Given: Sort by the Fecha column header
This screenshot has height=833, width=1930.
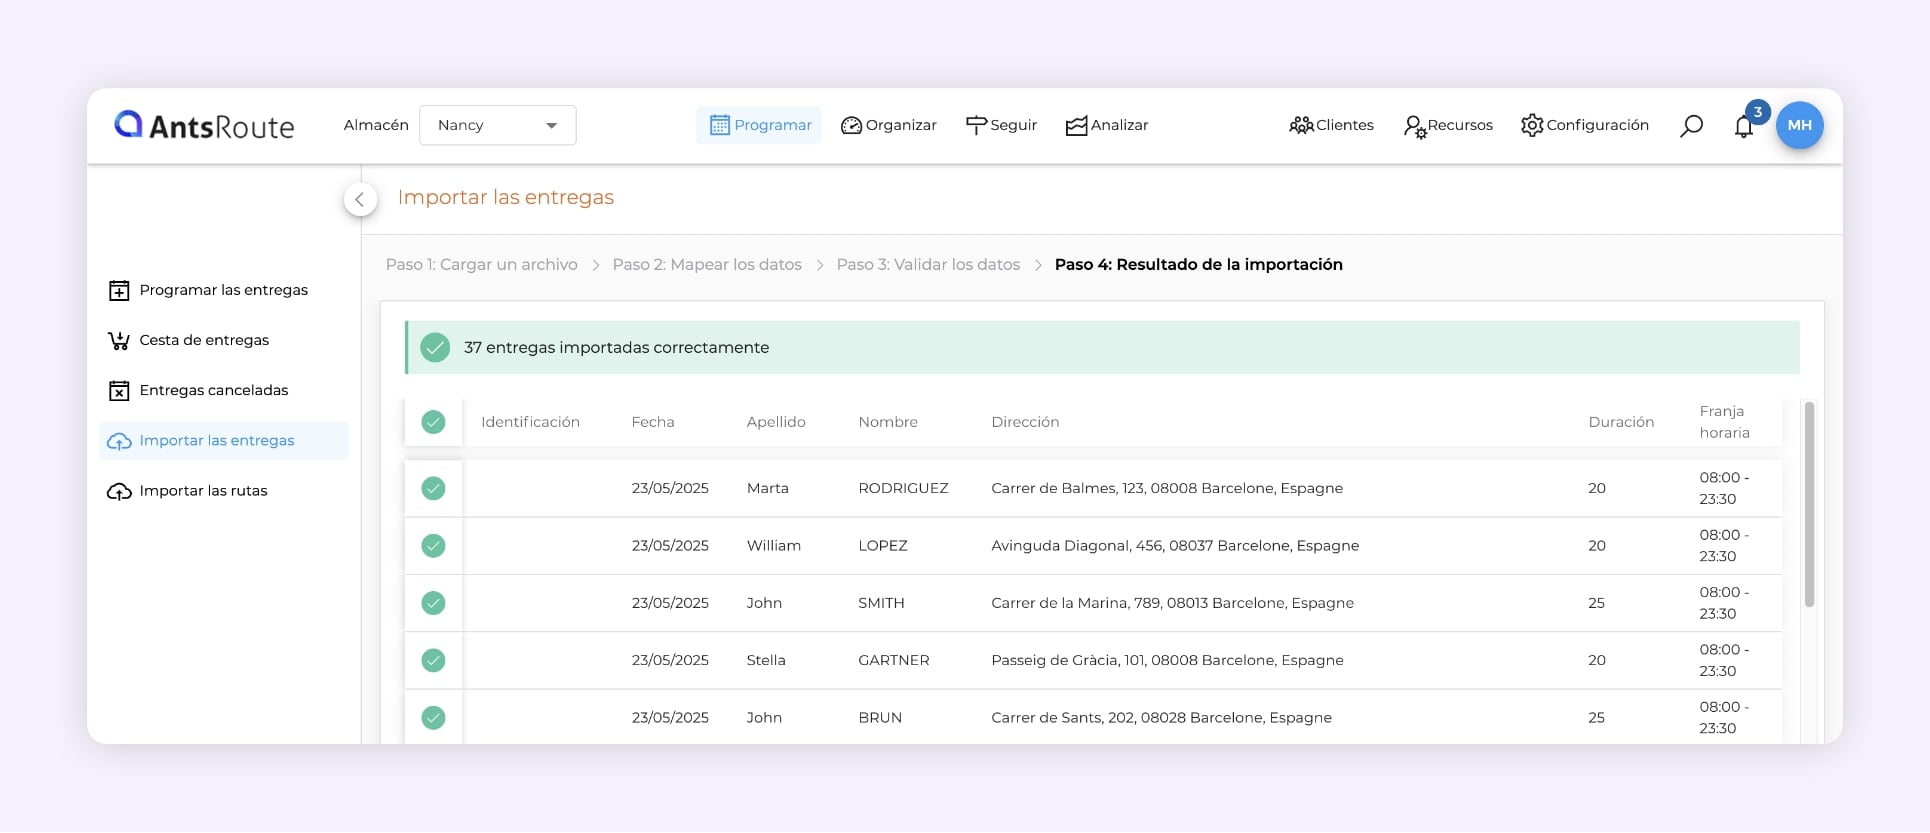Looking at the screenshot, I should 652,422.
